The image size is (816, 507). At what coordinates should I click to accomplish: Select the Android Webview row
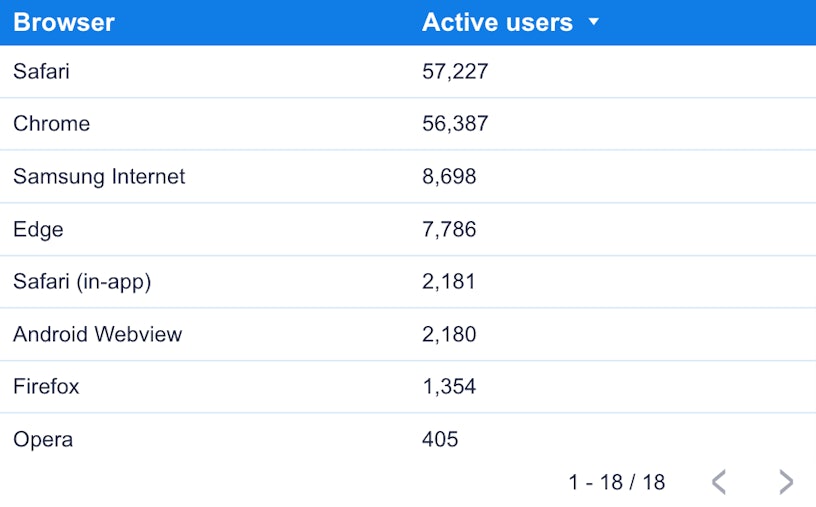tap(97, 334)
